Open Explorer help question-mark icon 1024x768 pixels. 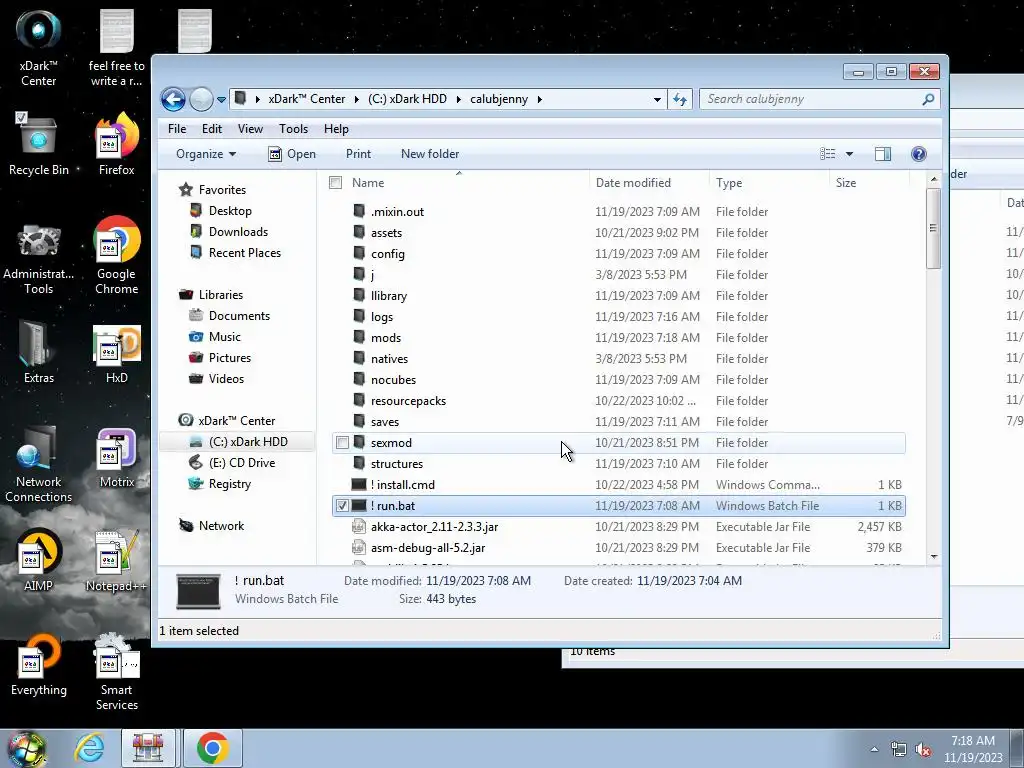tap(918, 154)
